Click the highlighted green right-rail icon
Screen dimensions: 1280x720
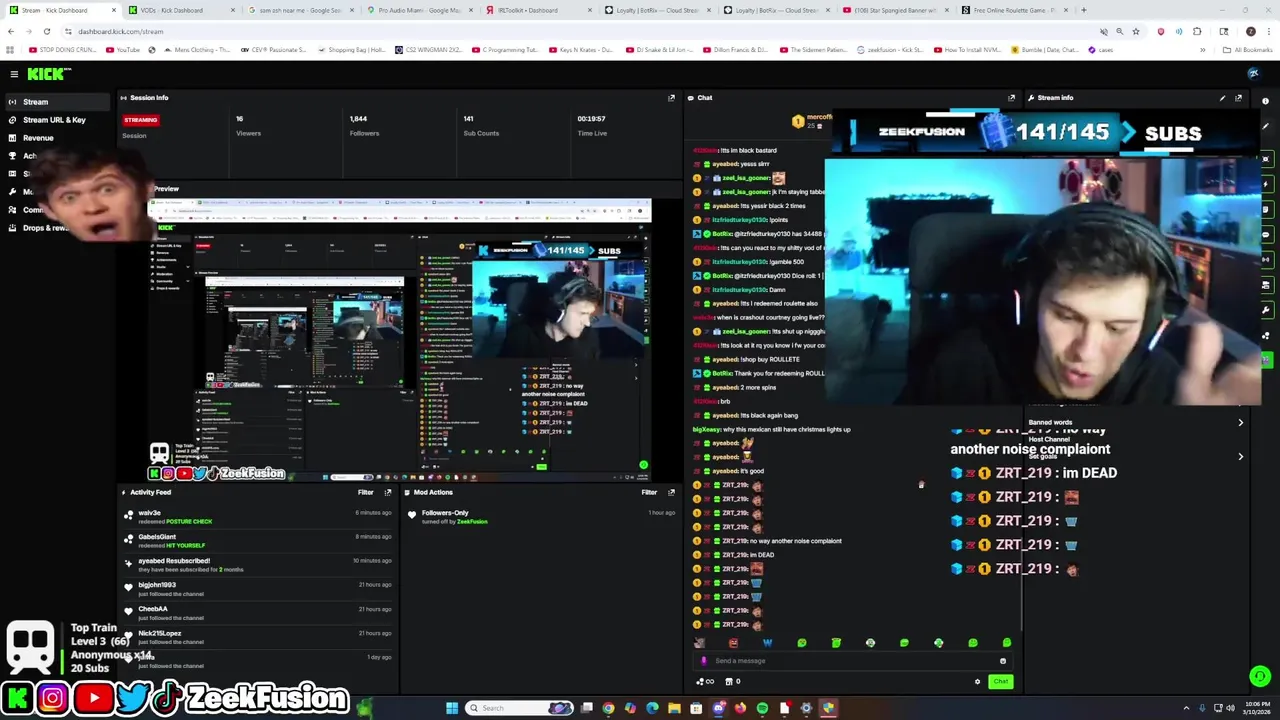pos(1266,360)
